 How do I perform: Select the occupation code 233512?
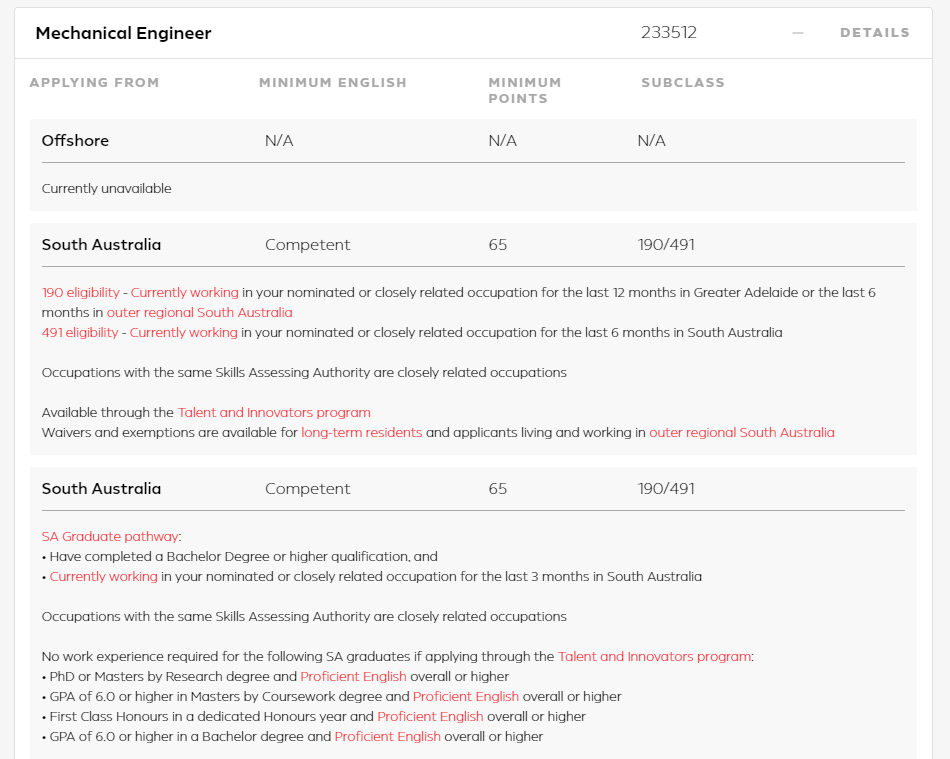(668, 33)
